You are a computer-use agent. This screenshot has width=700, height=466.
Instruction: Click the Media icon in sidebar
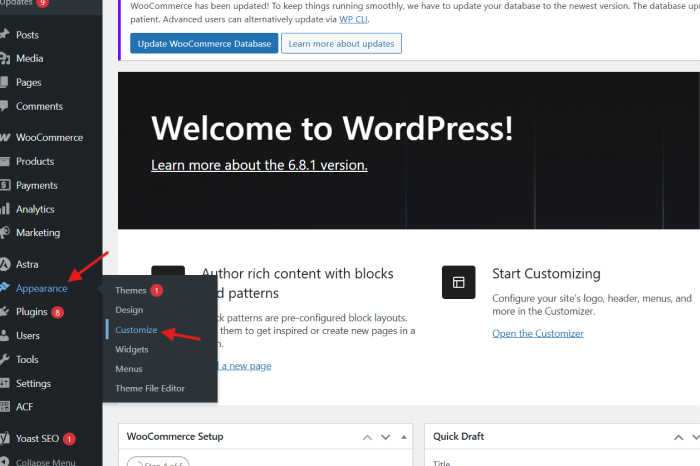coord(4,58)
